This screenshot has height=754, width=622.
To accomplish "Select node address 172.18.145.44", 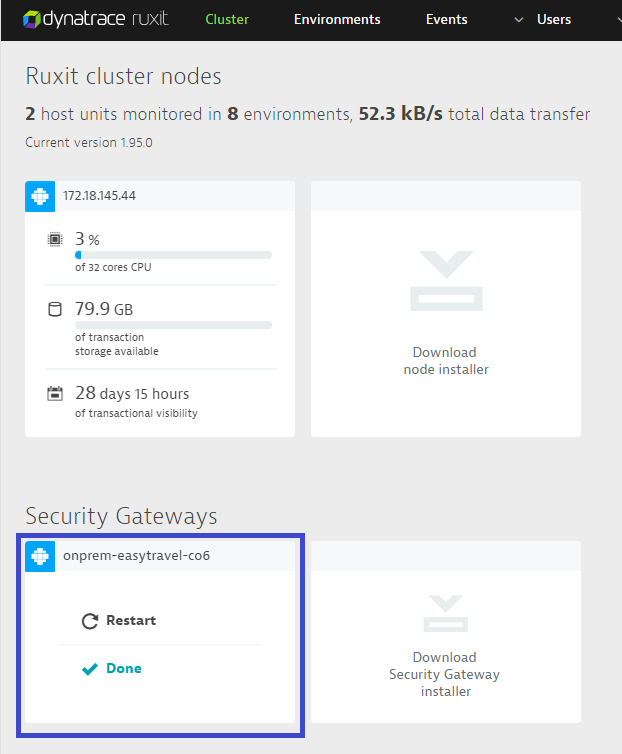I will click(100, 196).
